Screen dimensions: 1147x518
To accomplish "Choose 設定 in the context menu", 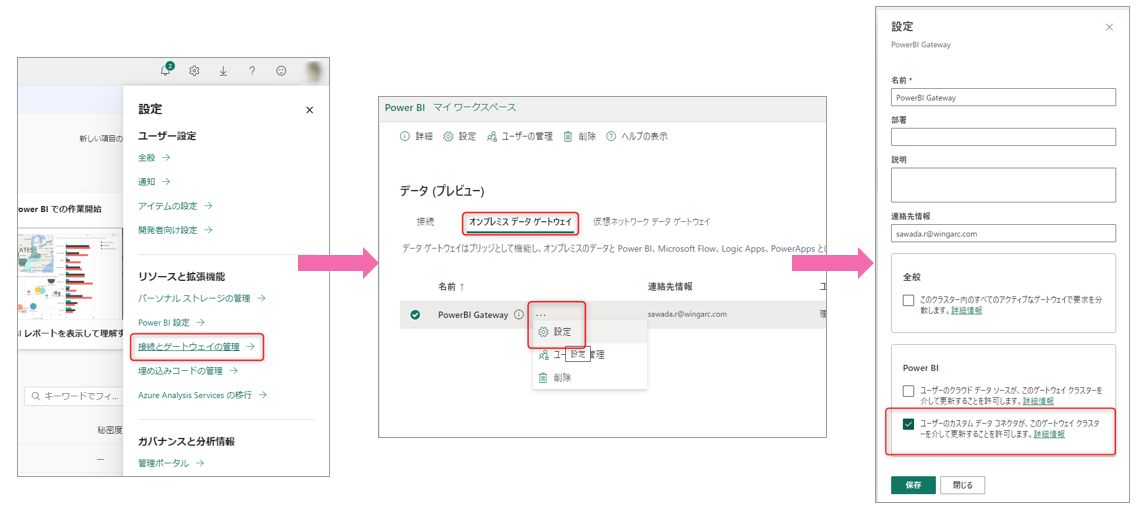I will tap(590, 331).
